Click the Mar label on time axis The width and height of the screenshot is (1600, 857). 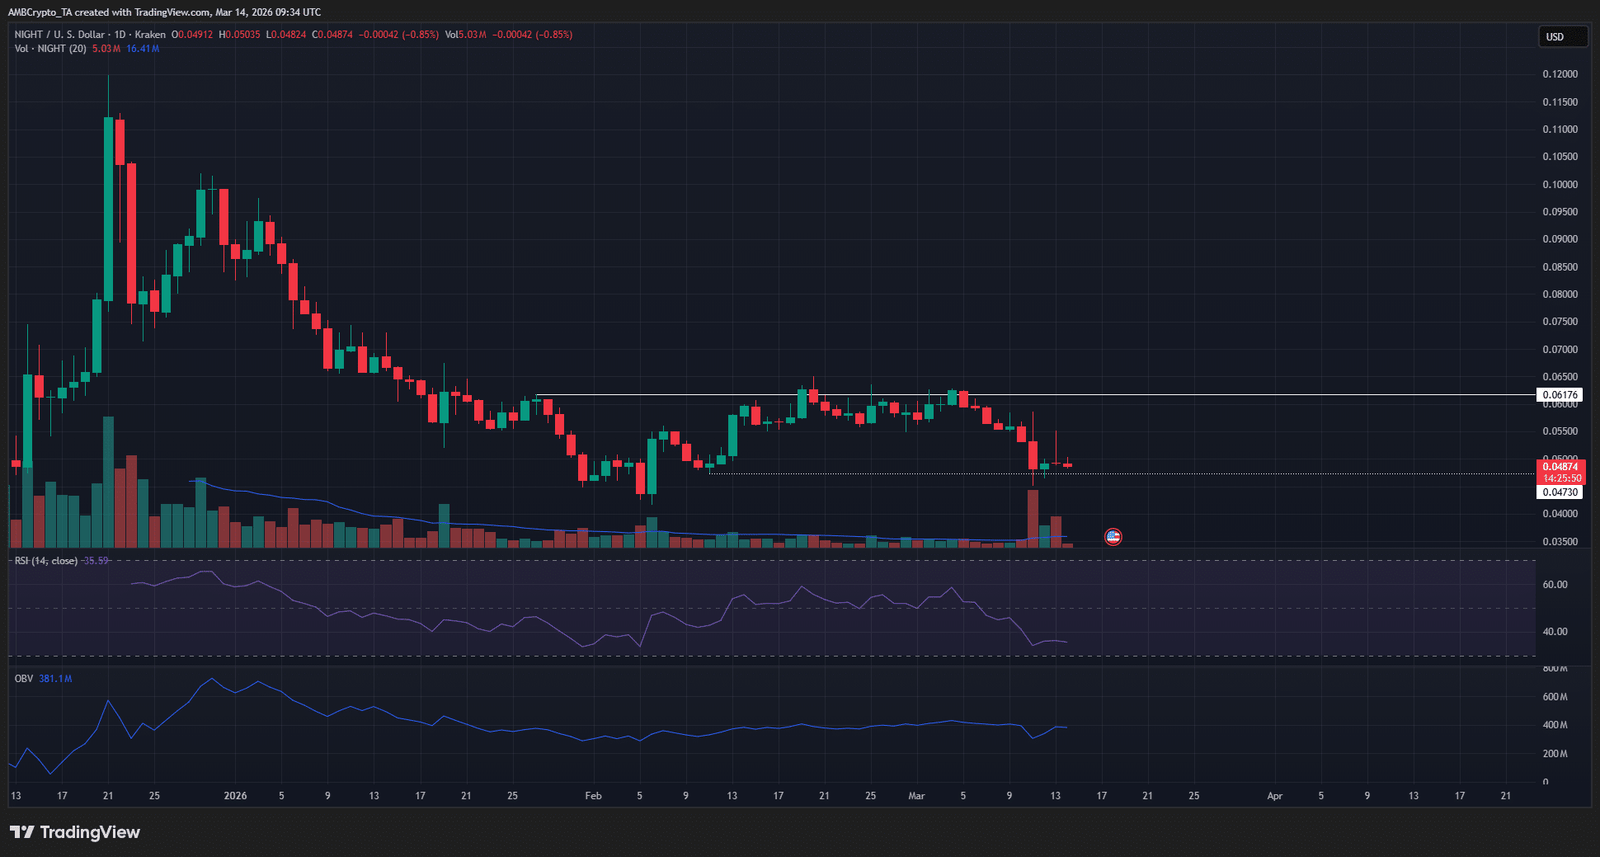tap(916, 796)
